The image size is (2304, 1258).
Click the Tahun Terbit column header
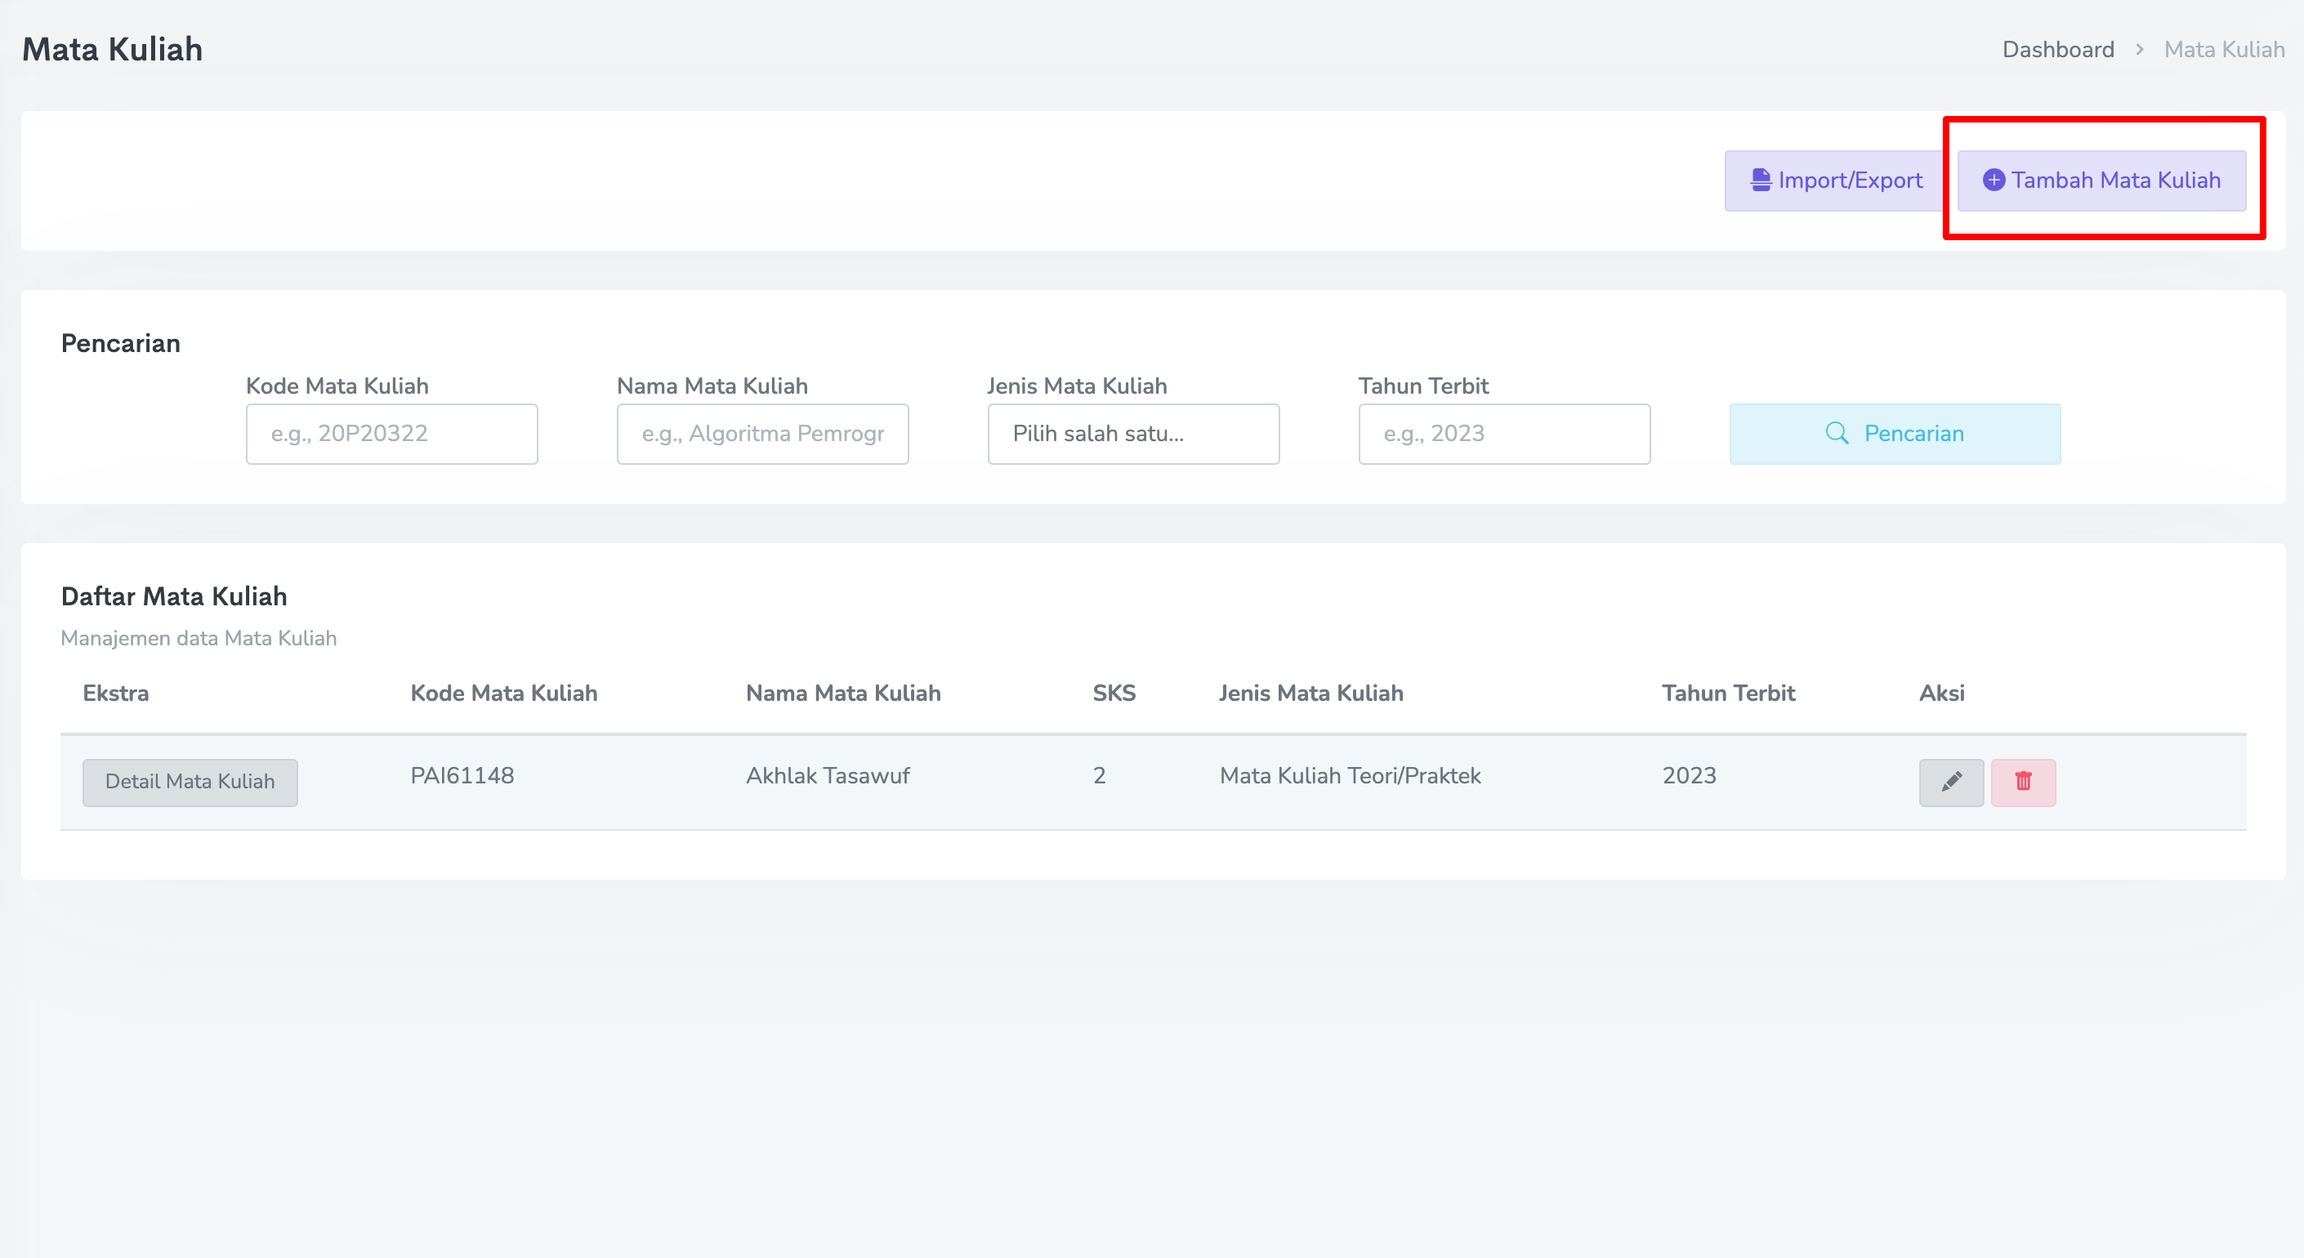tap(1727, 693)
